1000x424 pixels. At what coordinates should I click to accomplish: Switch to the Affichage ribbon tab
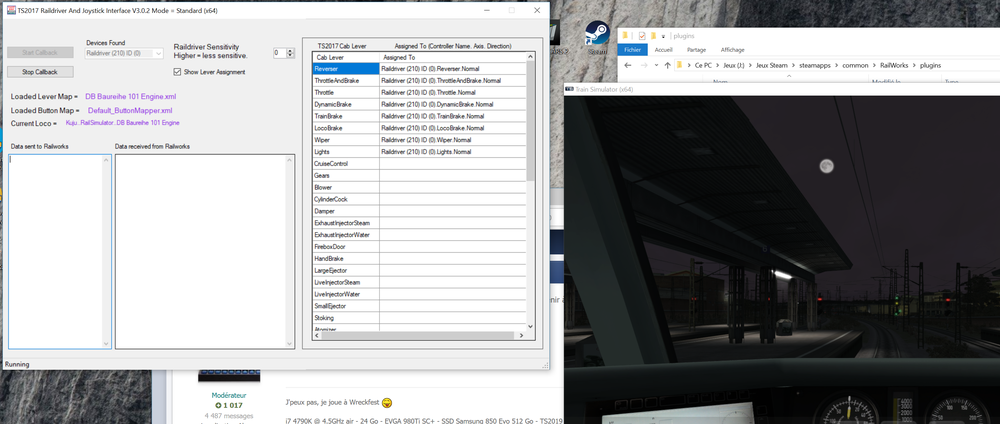point(732,49)
